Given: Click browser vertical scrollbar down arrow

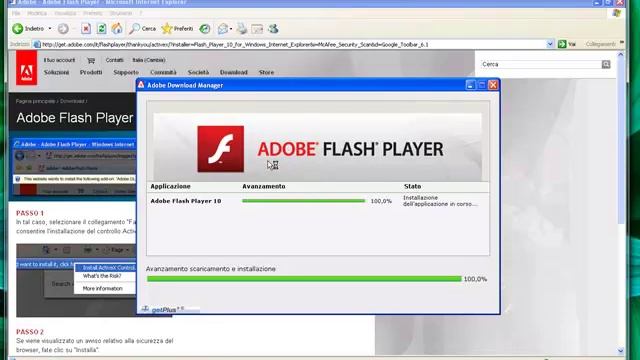Looking at the screenshot, I should click(621, 351).
